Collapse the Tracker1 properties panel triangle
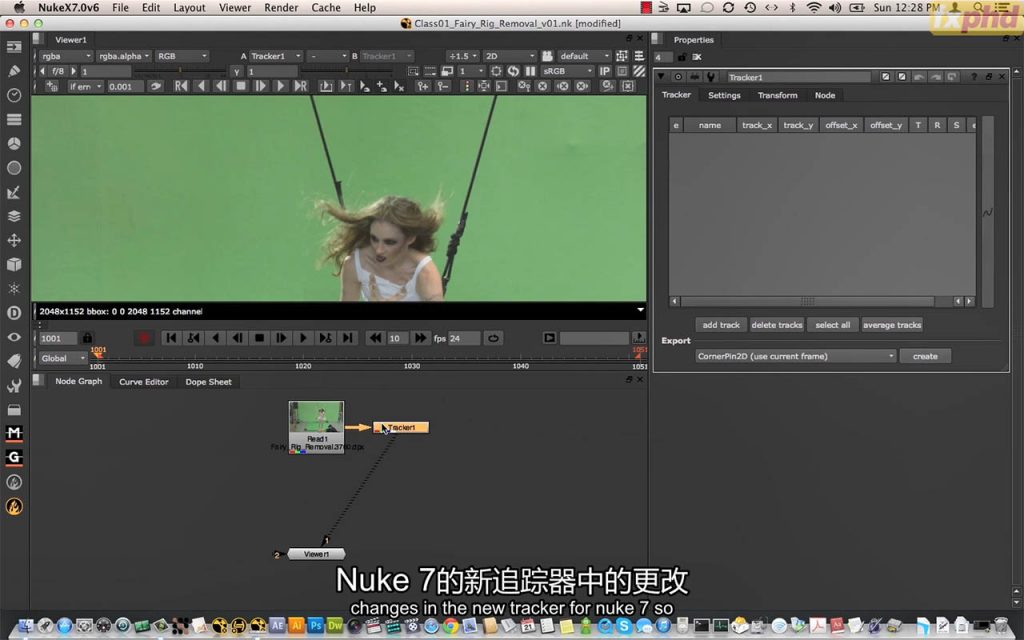Viewport: 1024px width, 640px height. click(661, 76)
